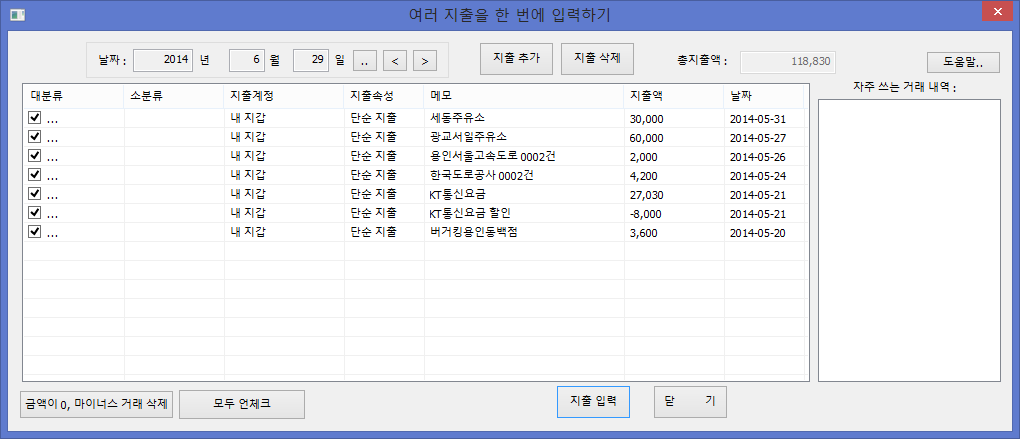Image resolution: width=1020 pixels, height=439 pixels.
Task: Uncheck the 광교서일주유소 row checkbox
Action: [x=35, y=137]
